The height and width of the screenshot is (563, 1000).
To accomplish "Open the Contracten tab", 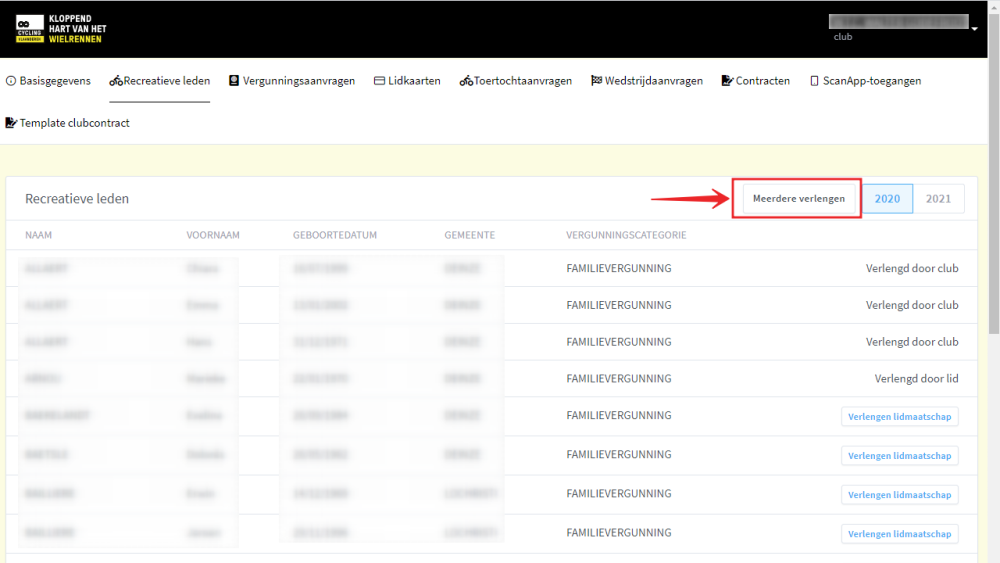I will point(756,81).
